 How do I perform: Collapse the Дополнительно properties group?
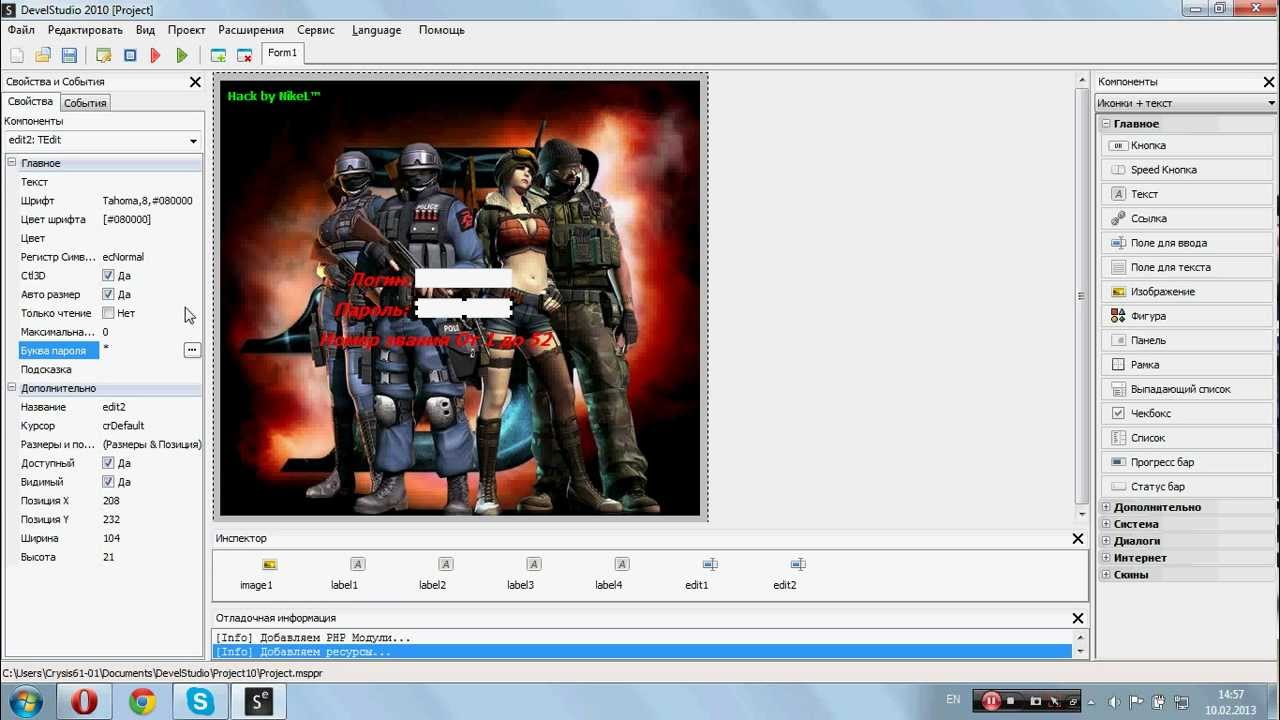coord(12,388)
